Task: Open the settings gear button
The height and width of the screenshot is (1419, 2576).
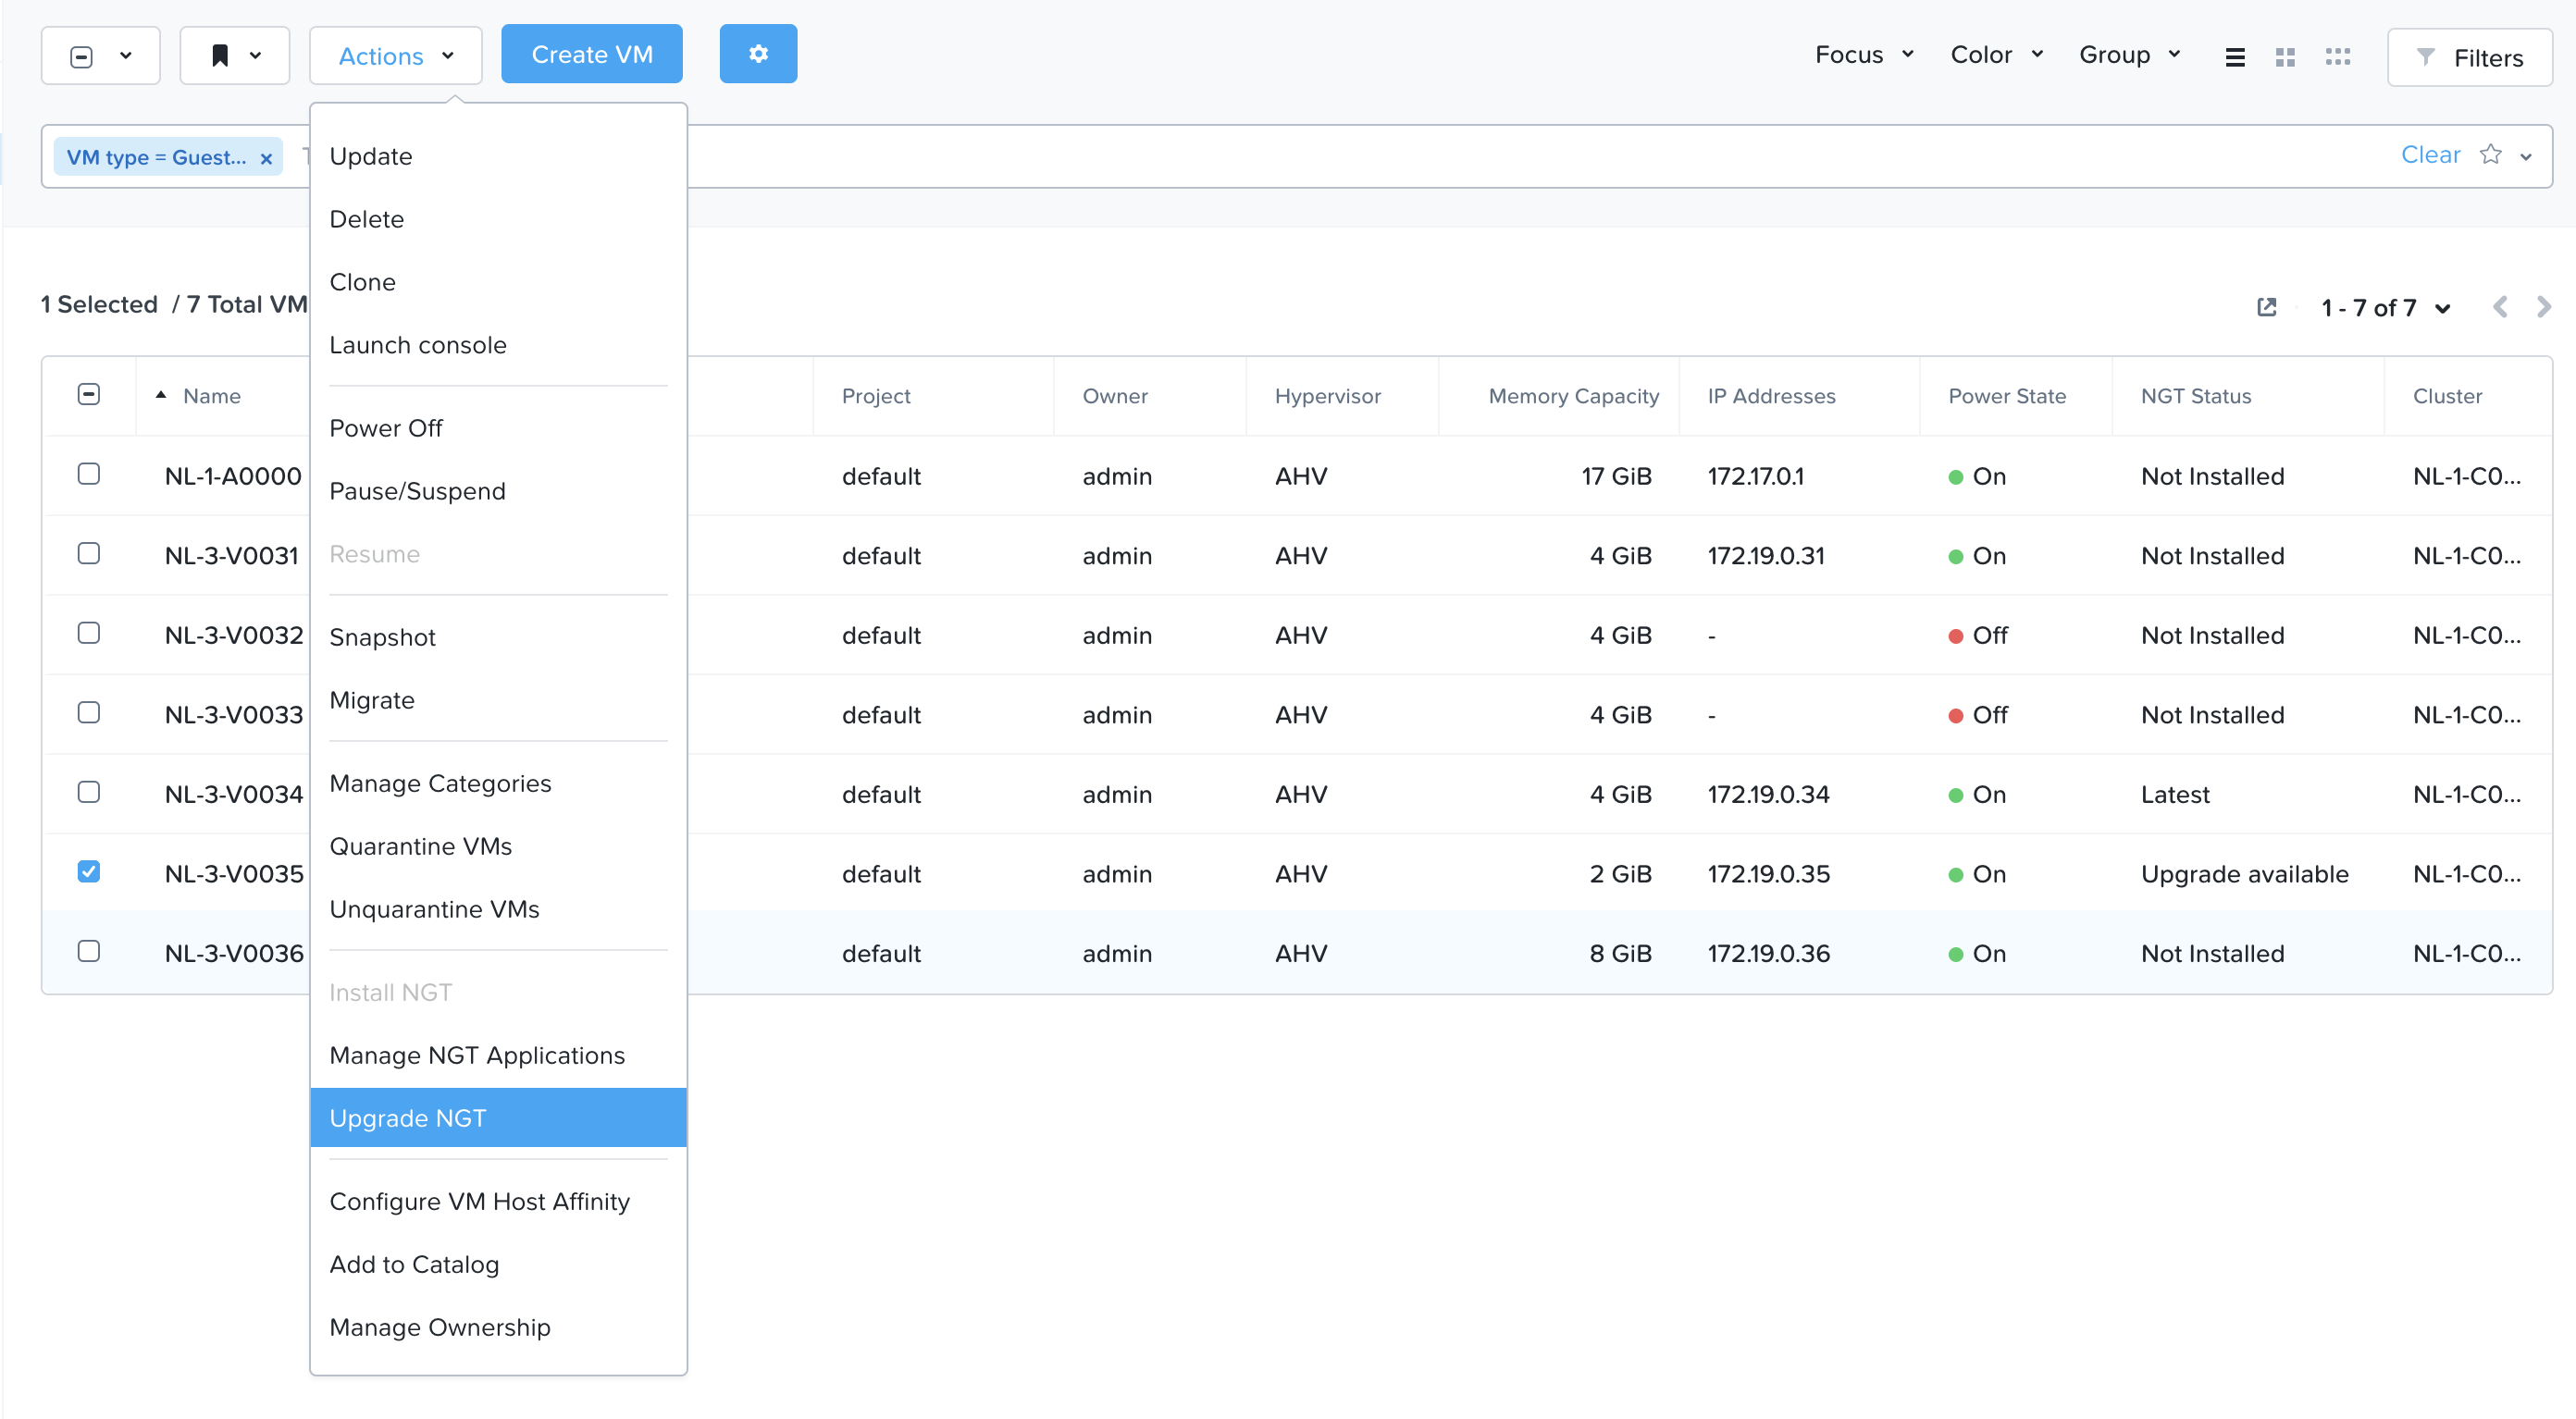Action: 758,54
